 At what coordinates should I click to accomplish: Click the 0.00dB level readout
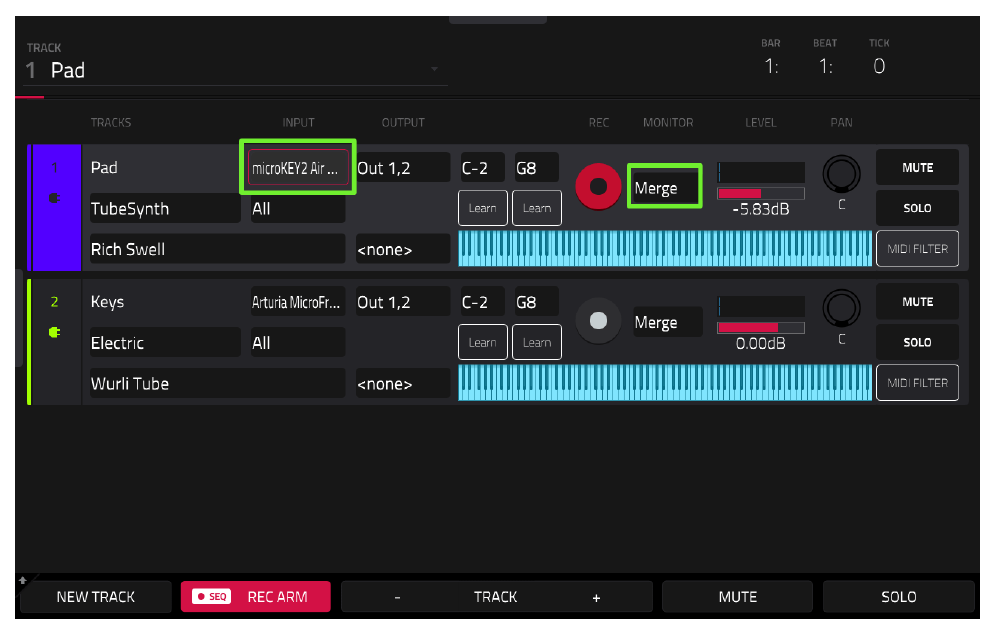[x=760, y=344]
